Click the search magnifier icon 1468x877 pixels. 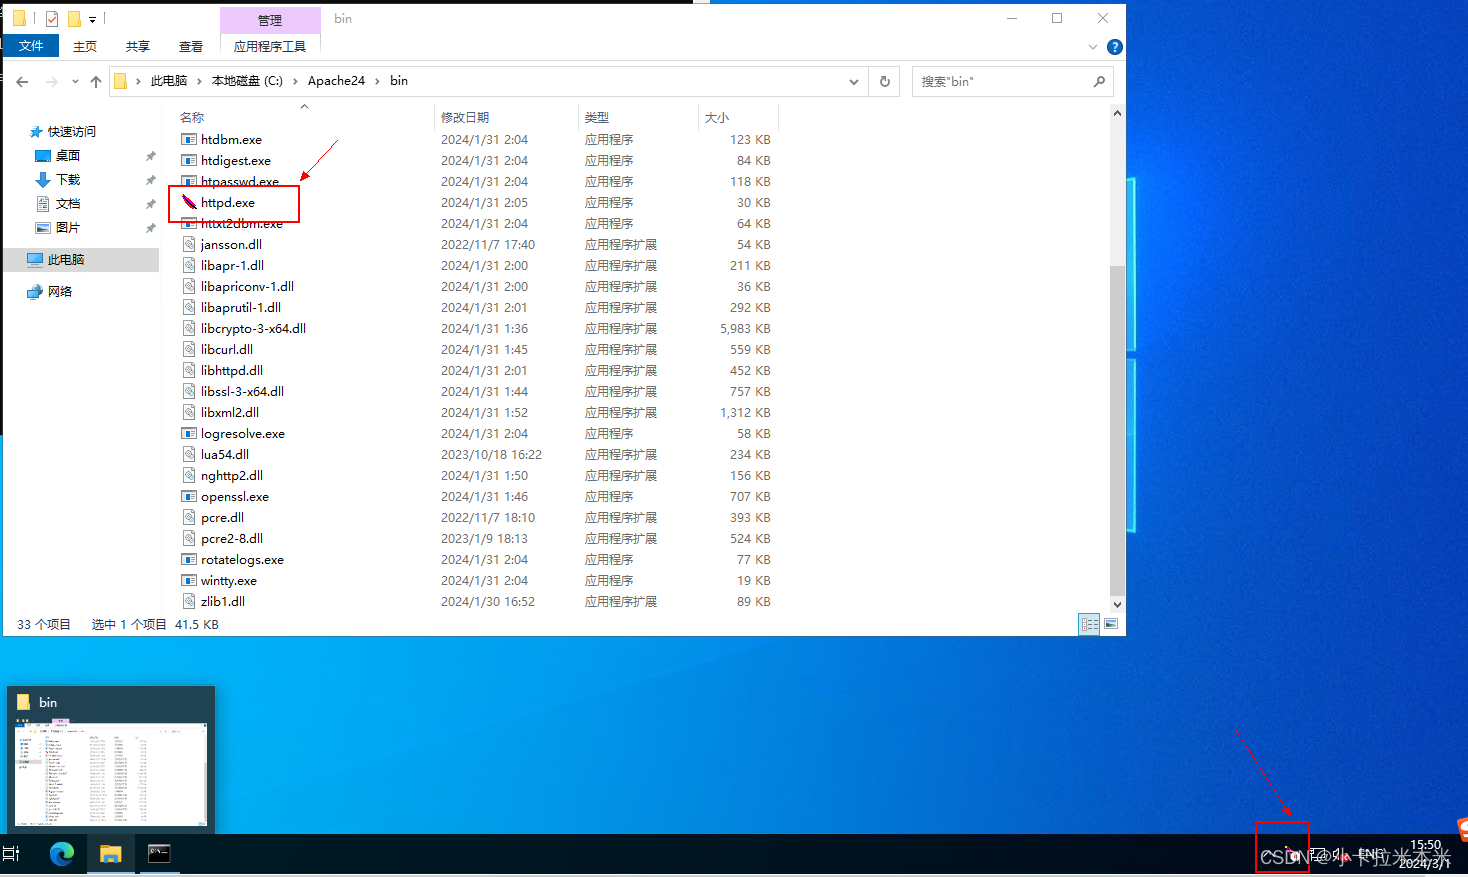[x=1098, y=81]
